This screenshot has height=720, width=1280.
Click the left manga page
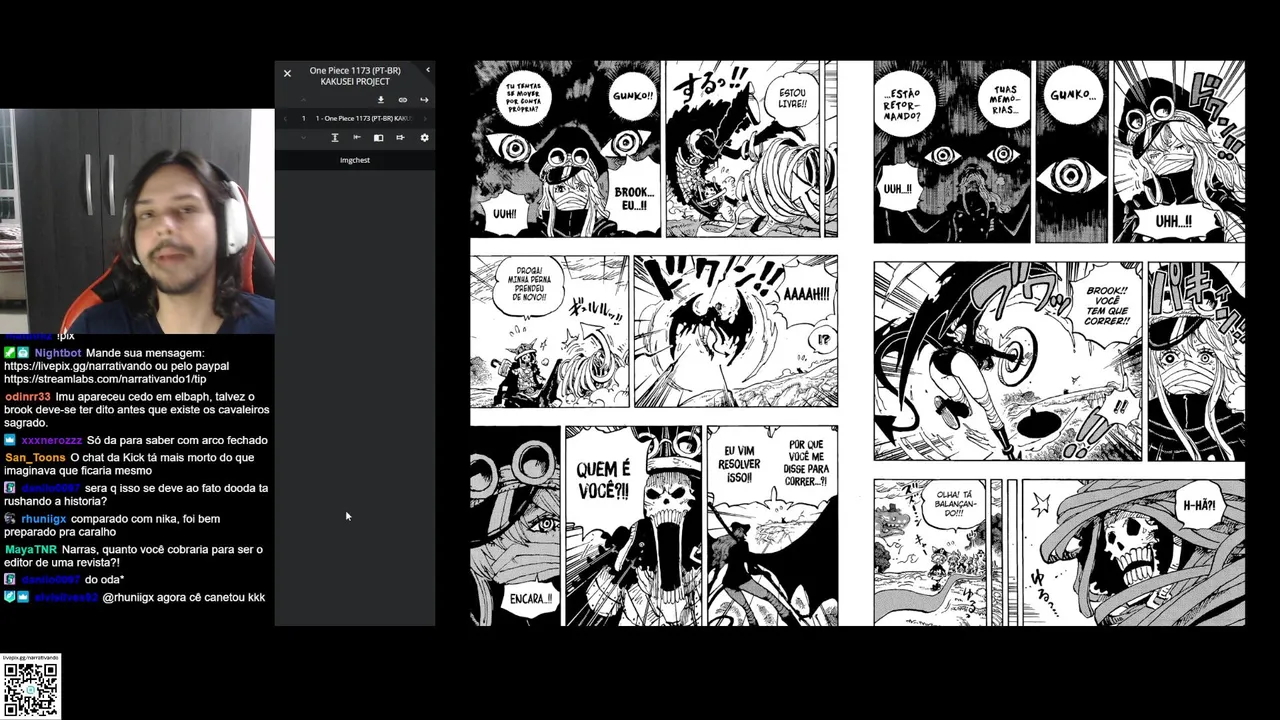(655, 343)
